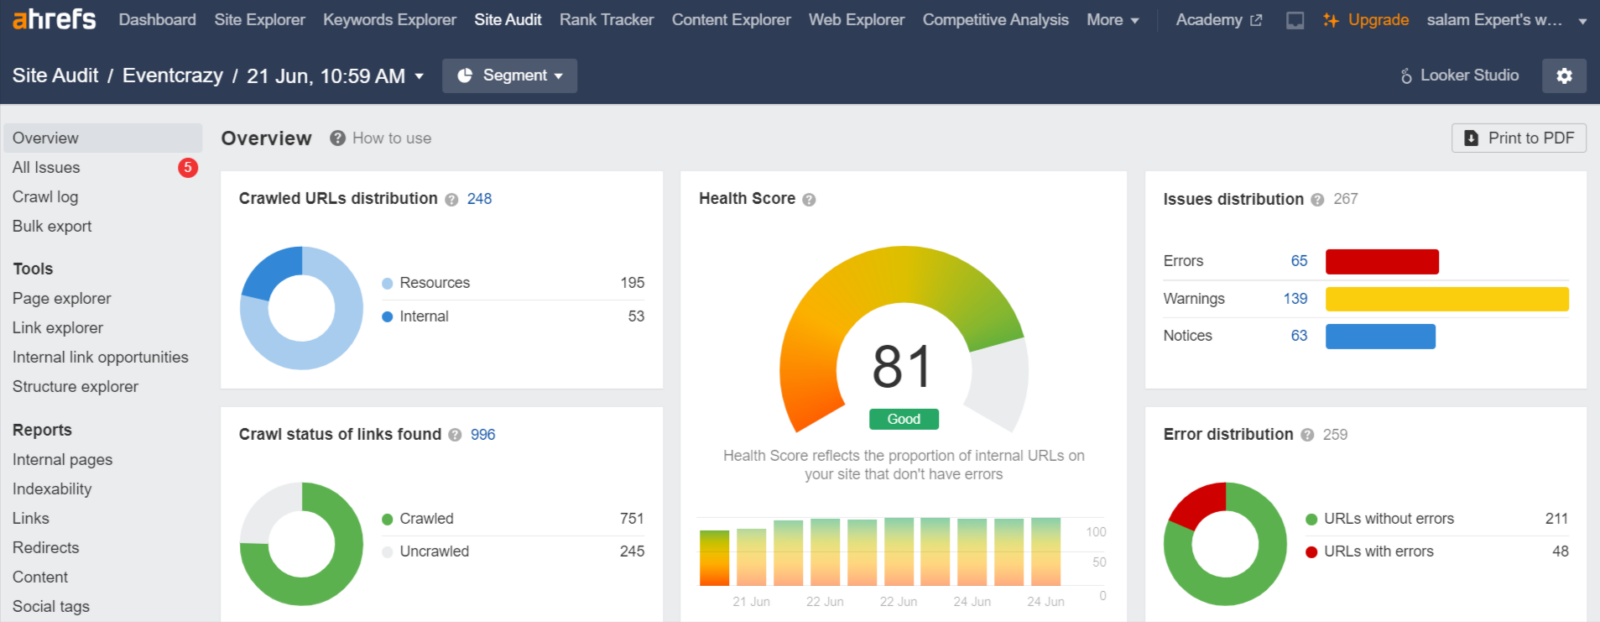
Task: Click the red All Issues badge 5
Action: [x=188, y=168]
